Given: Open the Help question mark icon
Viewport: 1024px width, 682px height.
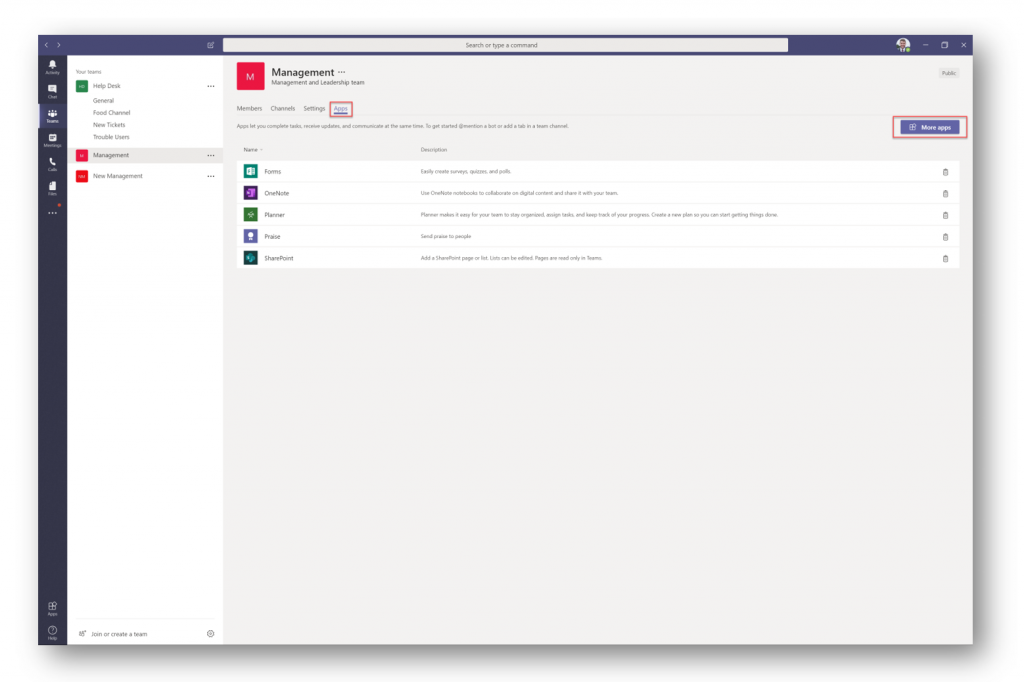Looking at the screenshot, I should [x=52, y=632].
